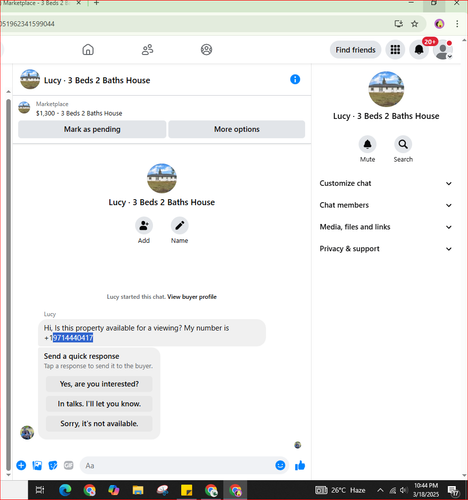Send quick reply Yes, are you interested?
This screenshot has height=500, width=468.
pyautogui.click(x=99, y=384)
